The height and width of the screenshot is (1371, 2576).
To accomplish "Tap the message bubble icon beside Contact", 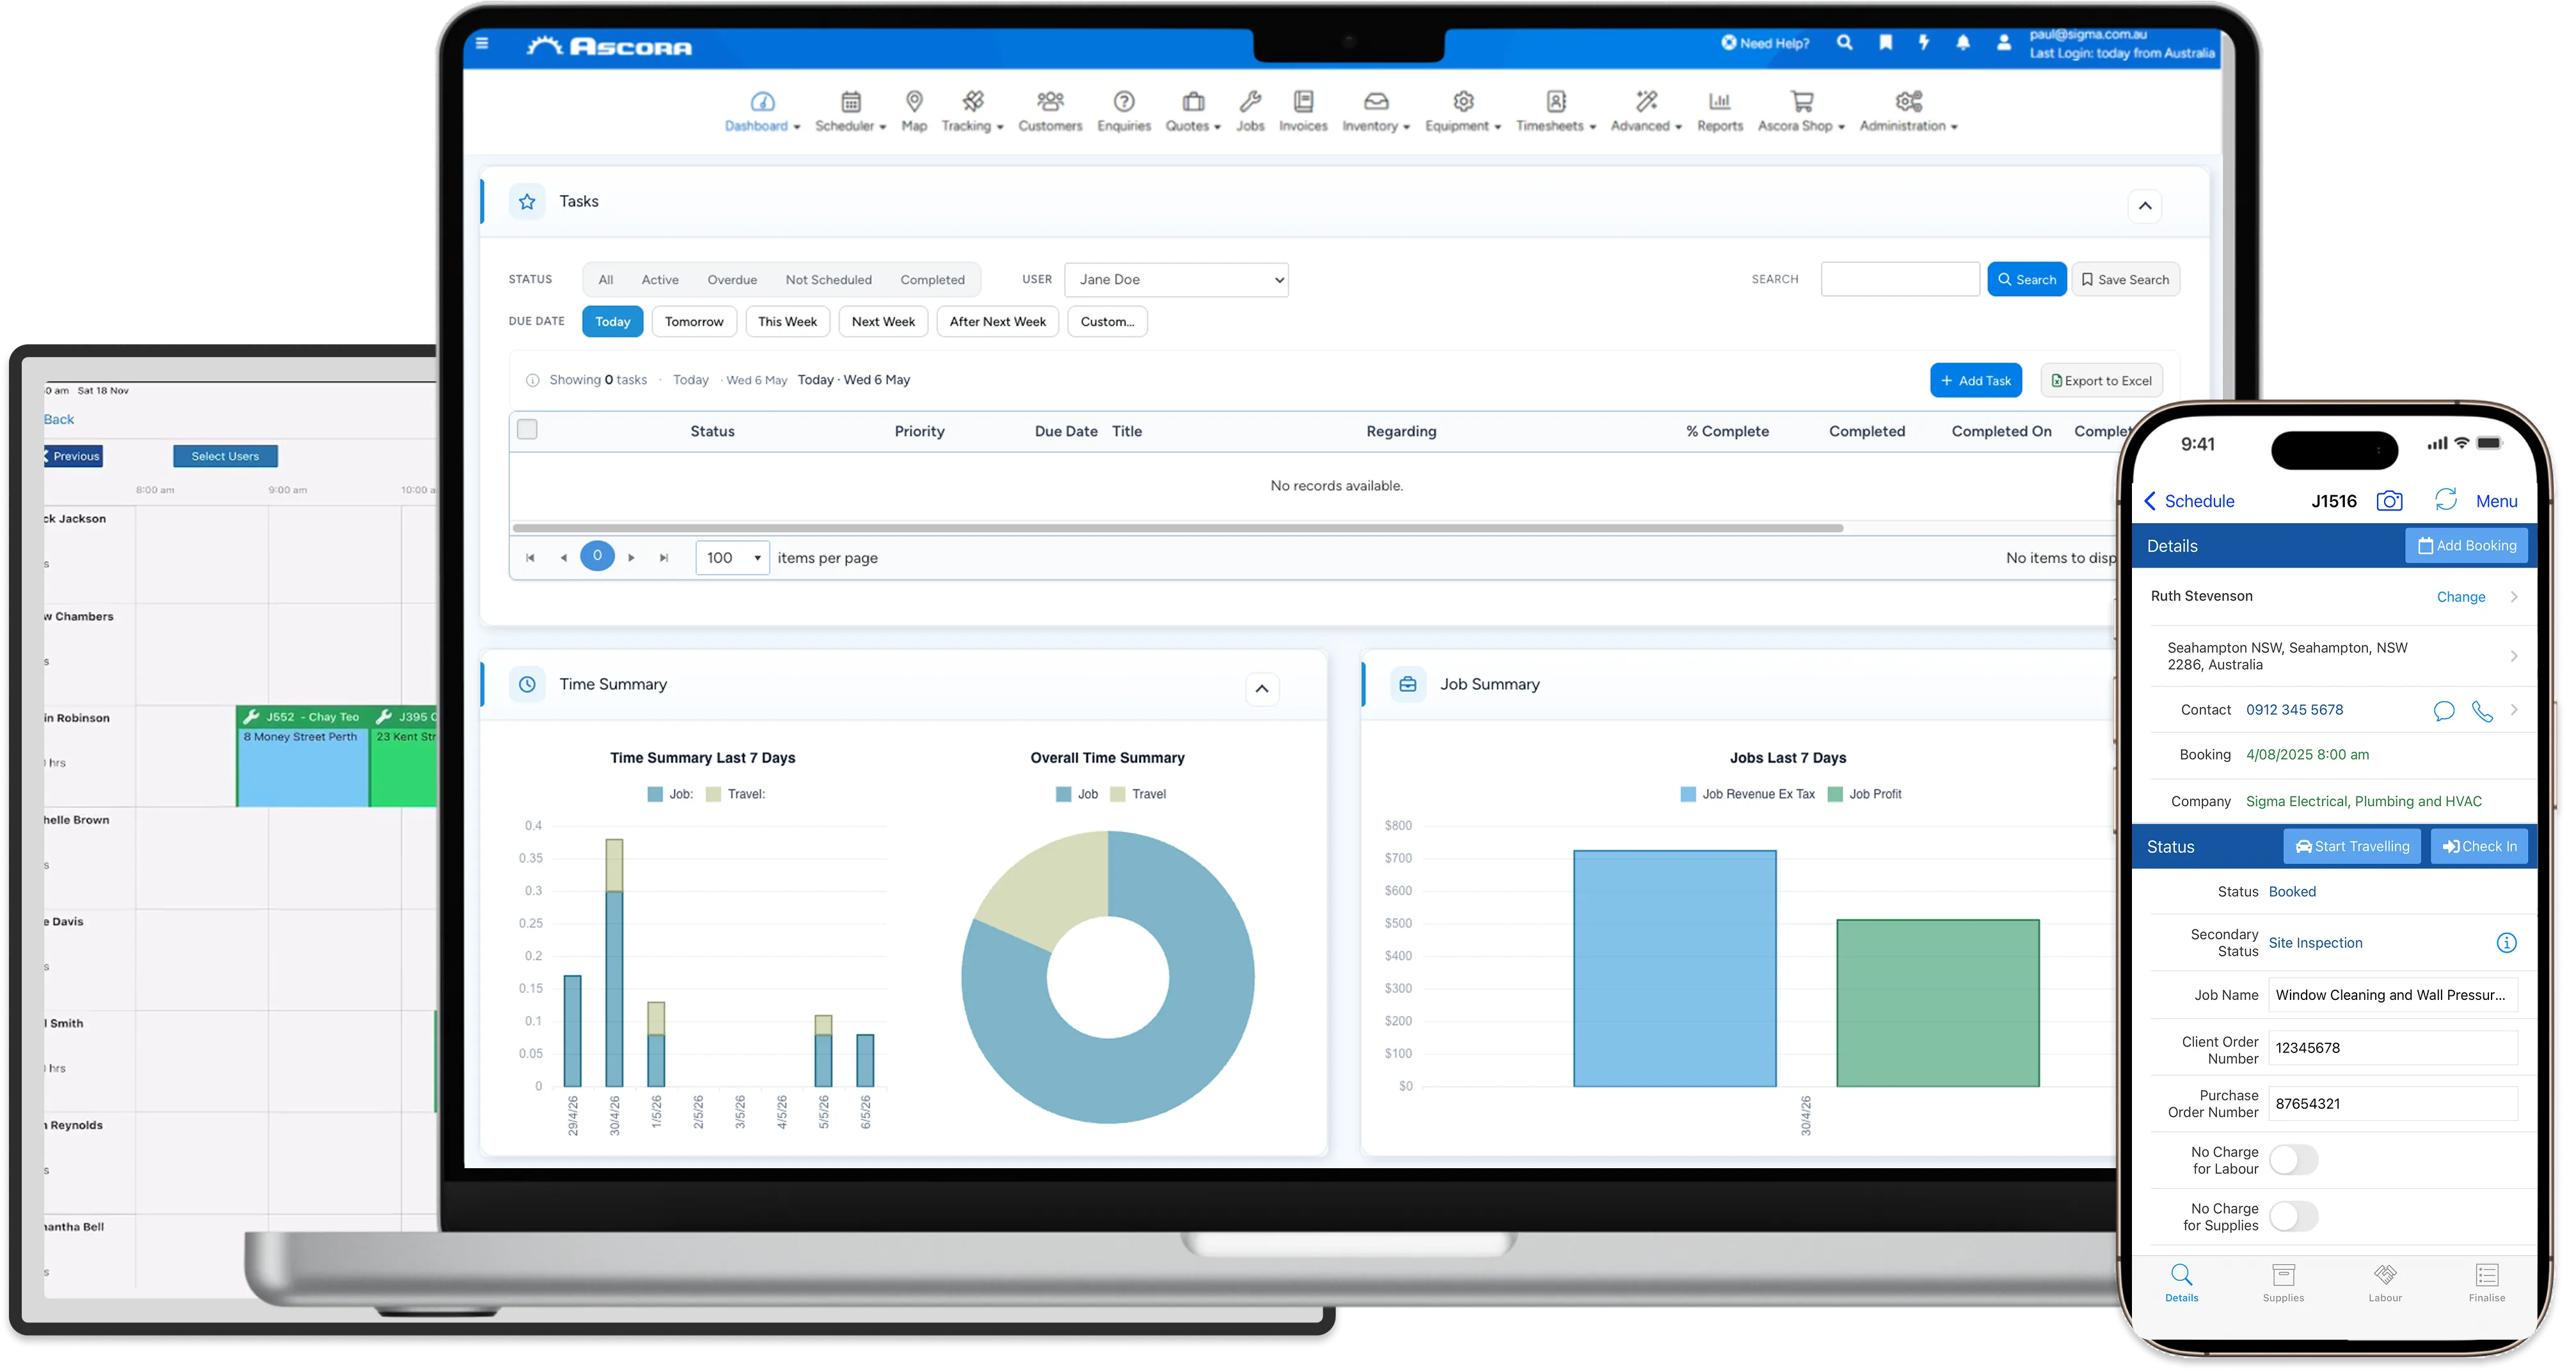I will point(2444,711).
